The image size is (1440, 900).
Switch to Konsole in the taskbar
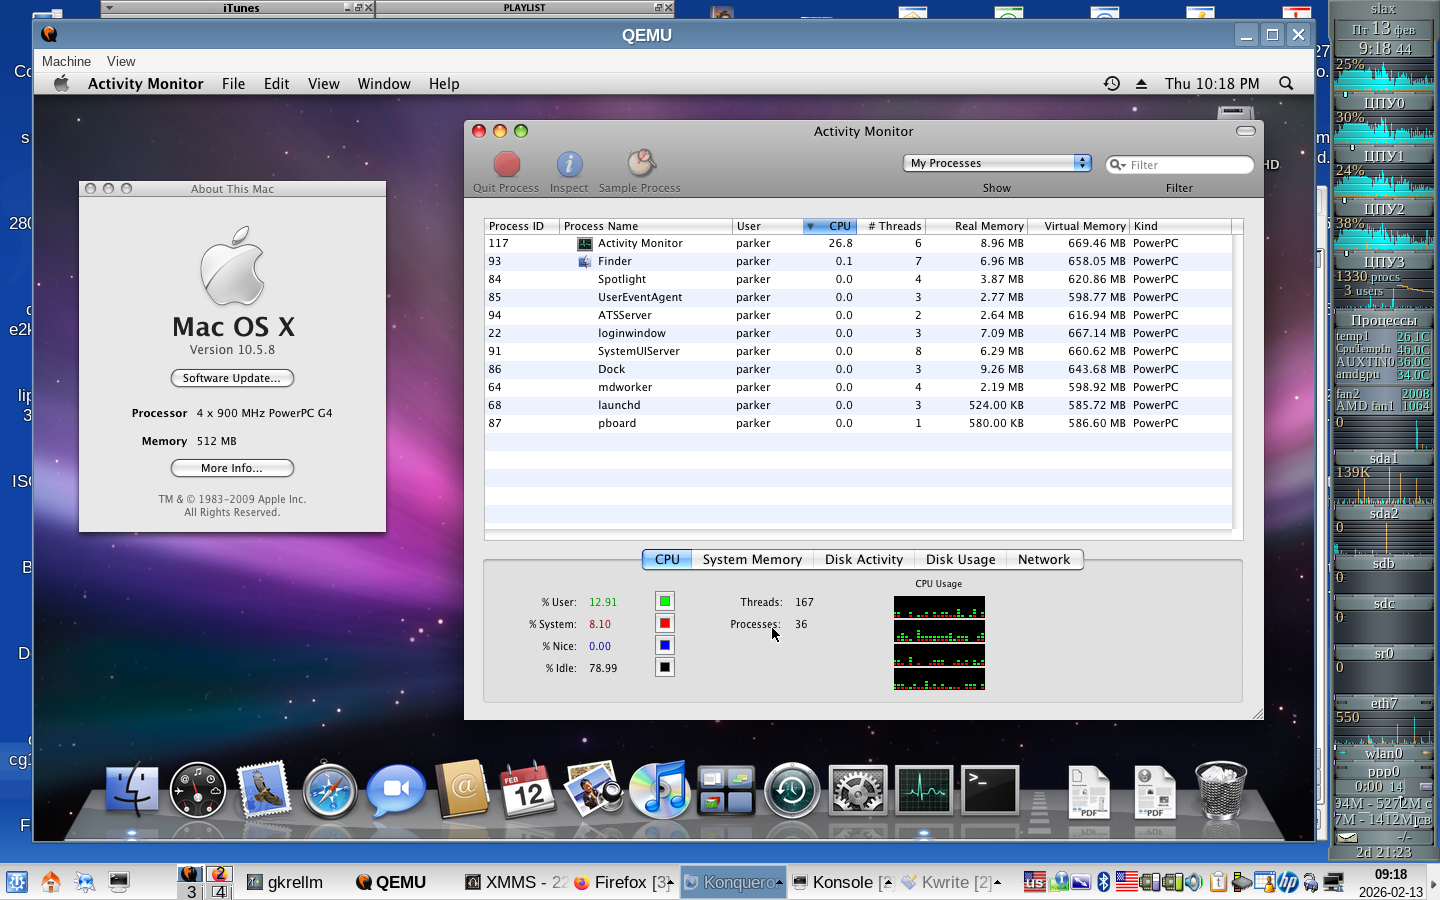[842, 882]
